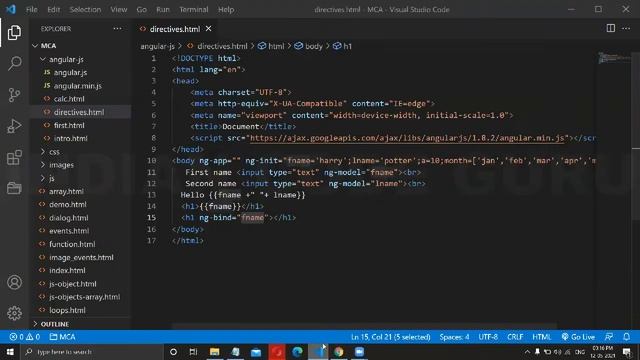Open Google Chrome from taskbar
640x360 pixels.
(x=338, y=351)
